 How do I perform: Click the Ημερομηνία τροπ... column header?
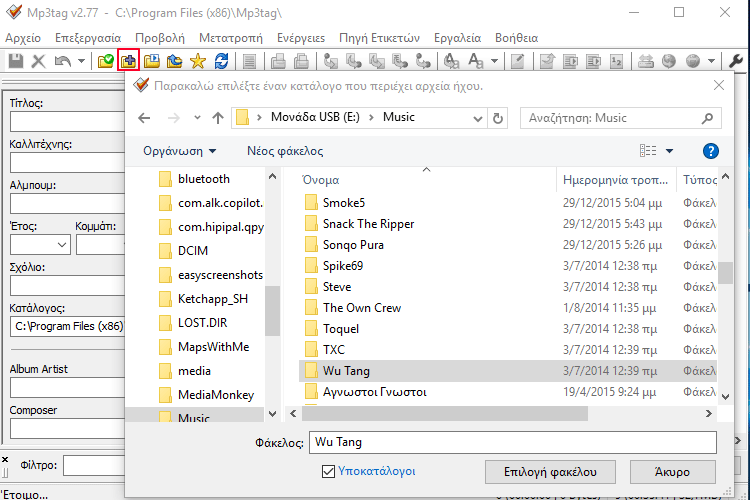(x=616, y=180)
